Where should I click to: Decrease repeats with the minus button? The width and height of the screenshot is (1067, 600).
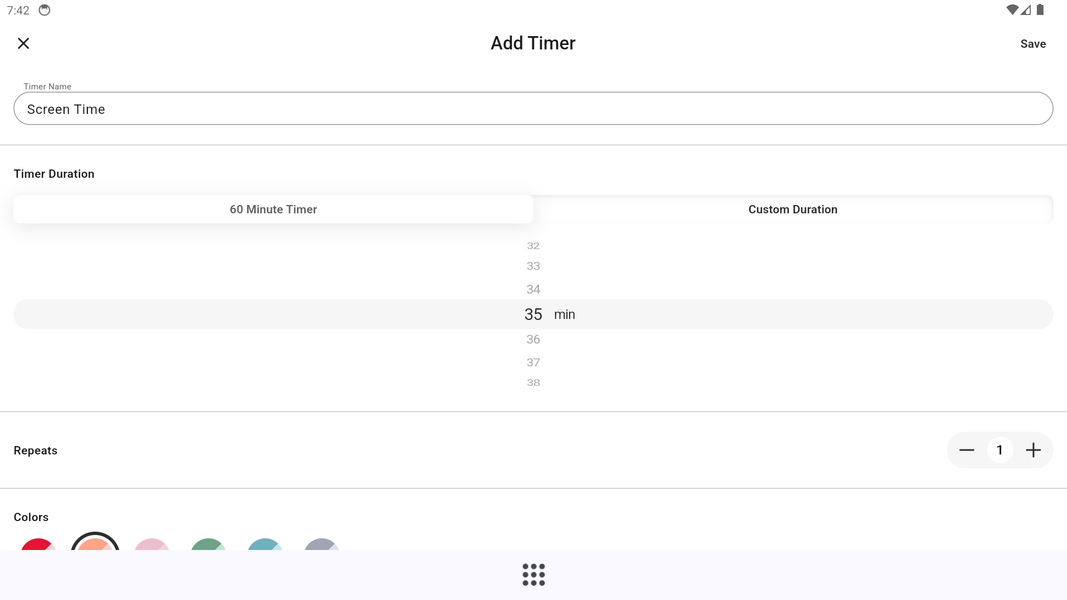pos(966,450)
